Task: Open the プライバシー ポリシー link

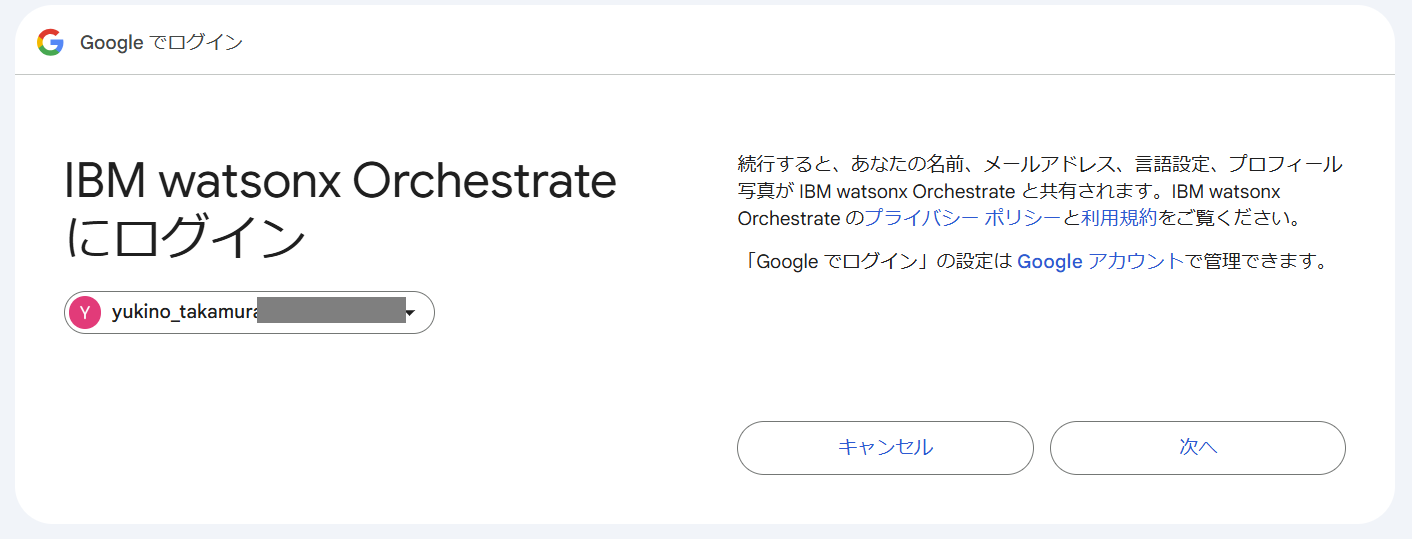Action: coord(961,217)
